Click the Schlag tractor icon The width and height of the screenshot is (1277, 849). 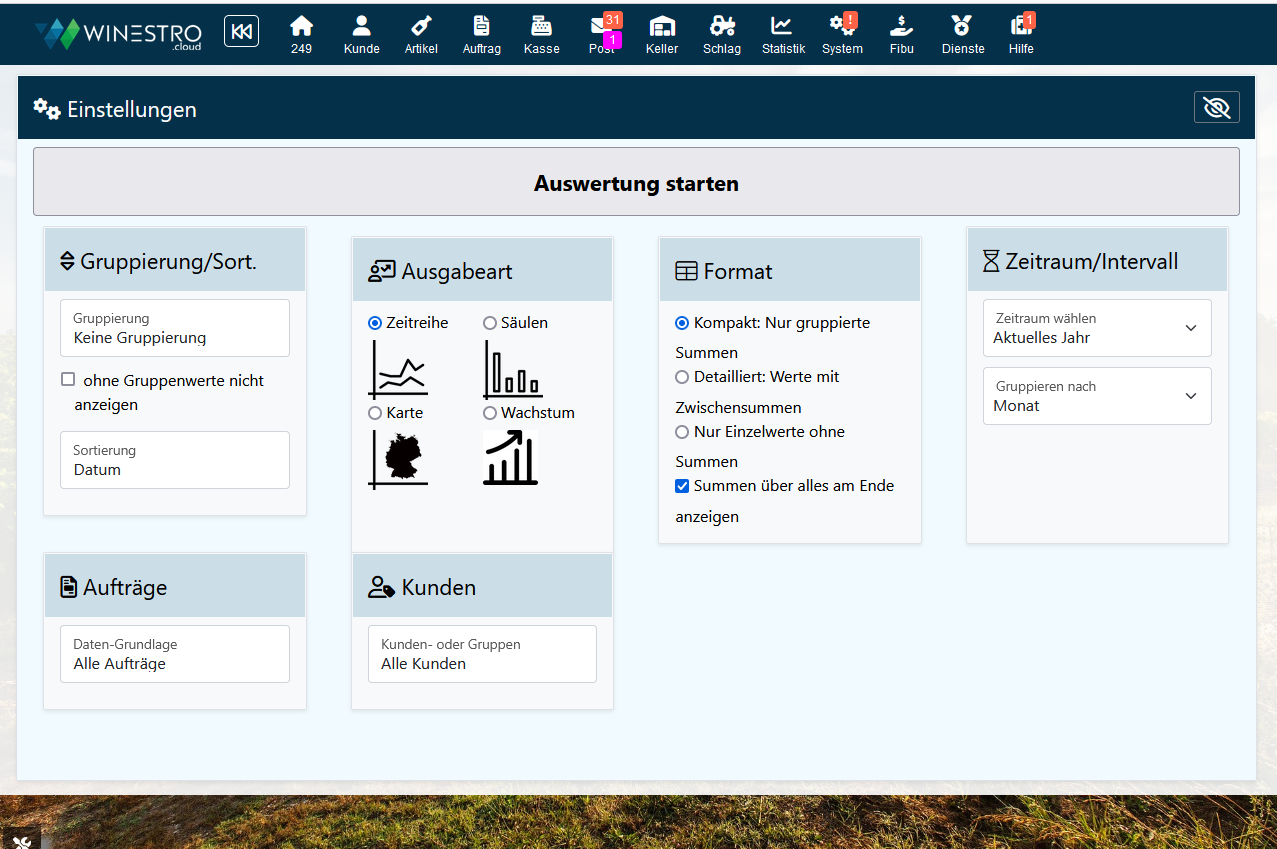pos(722,27)
